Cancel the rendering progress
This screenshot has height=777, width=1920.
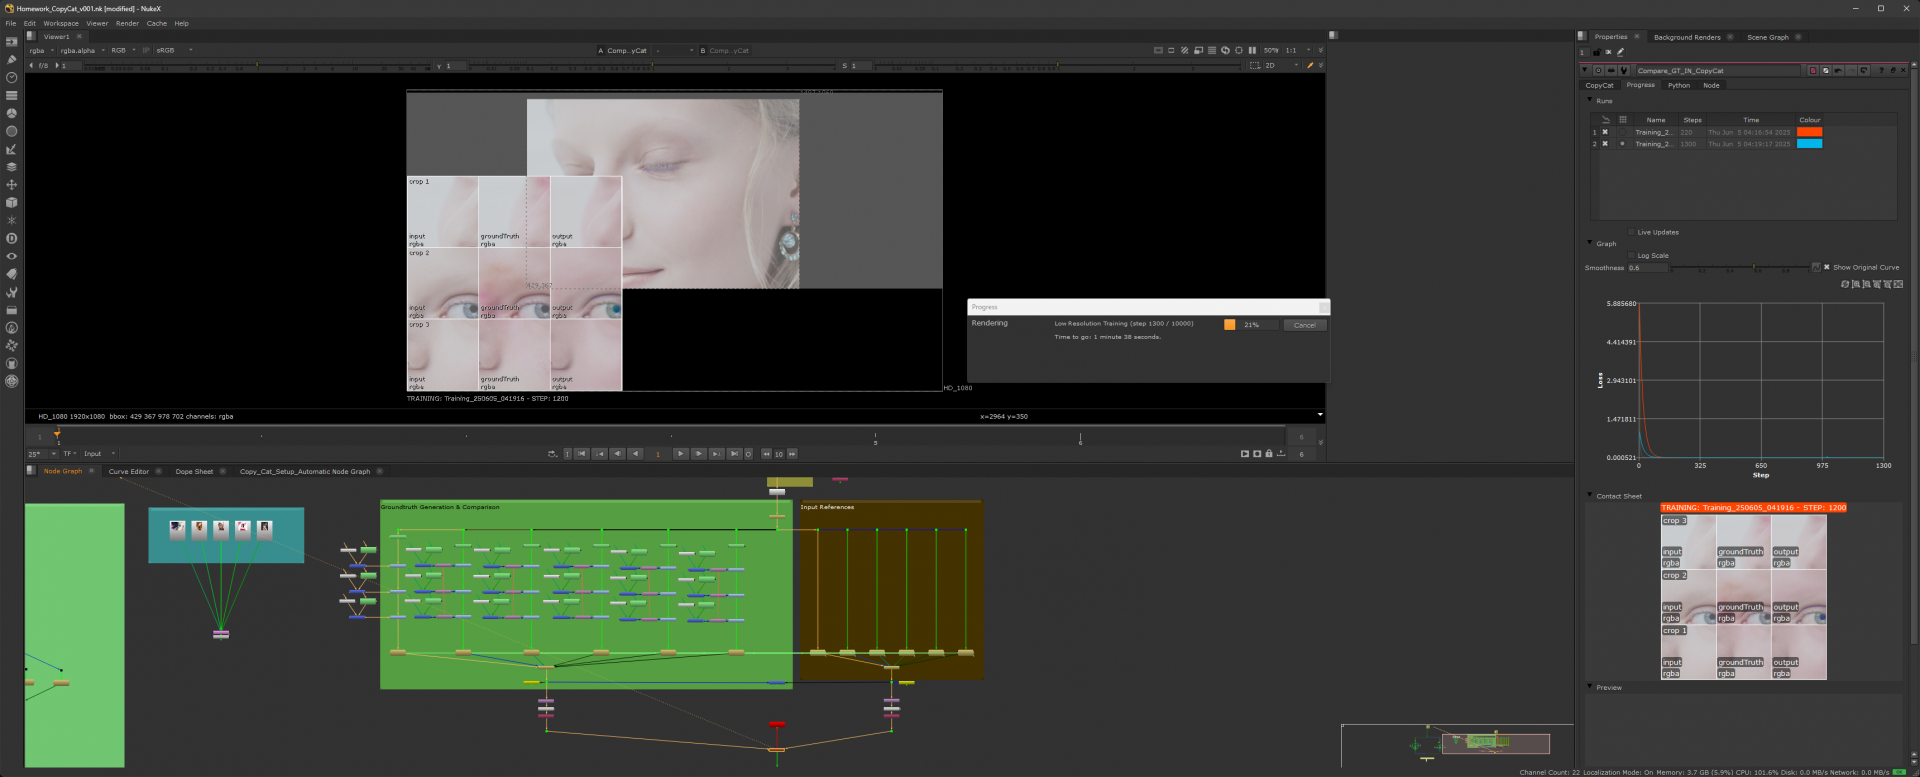(1304, 325)
